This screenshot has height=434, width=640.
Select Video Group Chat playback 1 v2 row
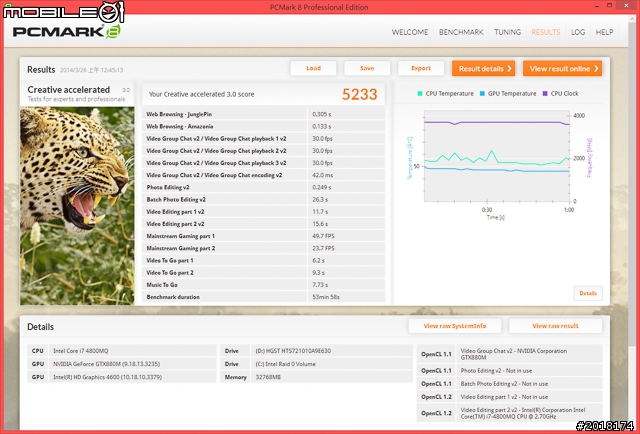263,138
